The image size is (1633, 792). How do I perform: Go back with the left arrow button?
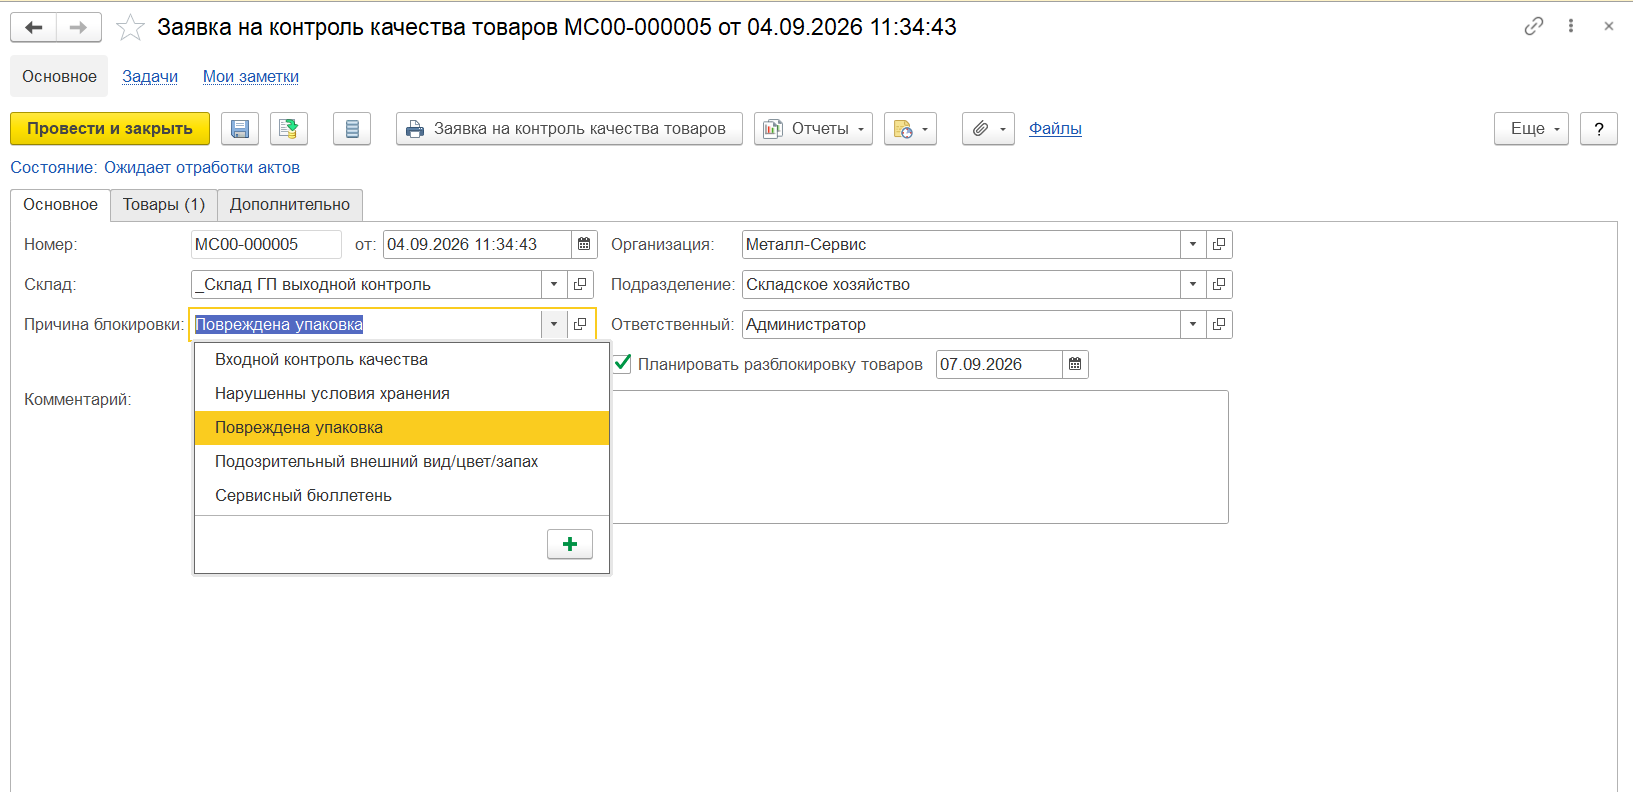coord(34,27)
